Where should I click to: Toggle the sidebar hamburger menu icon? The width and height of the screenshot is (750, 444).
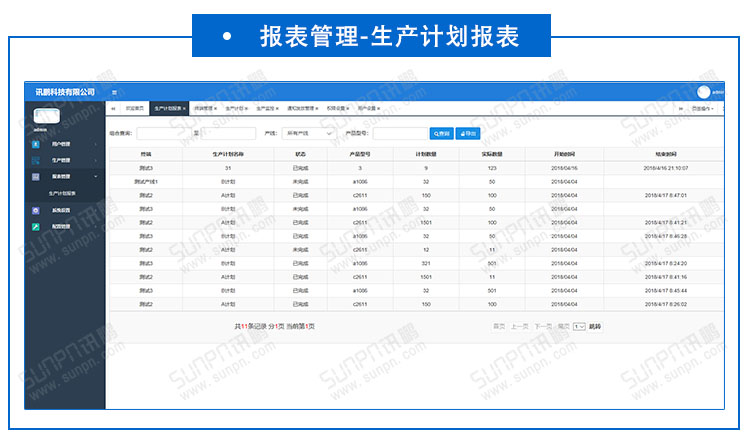click(x=114, y=92)
